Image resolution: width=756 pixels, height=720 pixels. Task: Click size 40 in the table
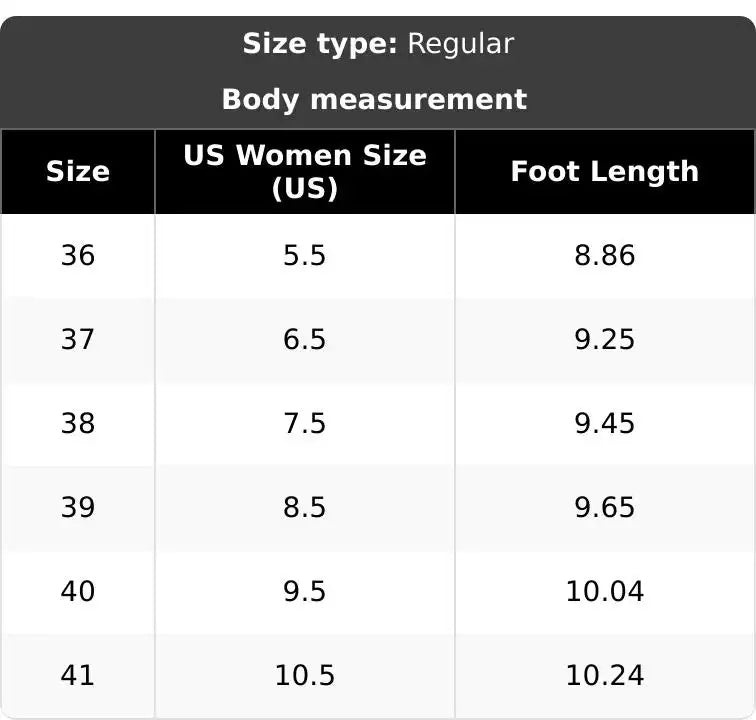coord(78,591)
